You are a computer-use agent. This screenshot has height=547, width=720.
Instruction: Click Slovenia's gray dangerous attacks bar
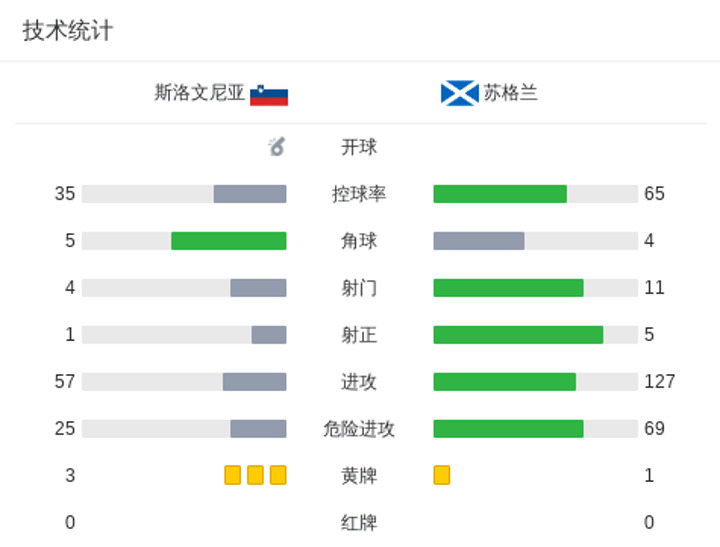click(259, 429)
